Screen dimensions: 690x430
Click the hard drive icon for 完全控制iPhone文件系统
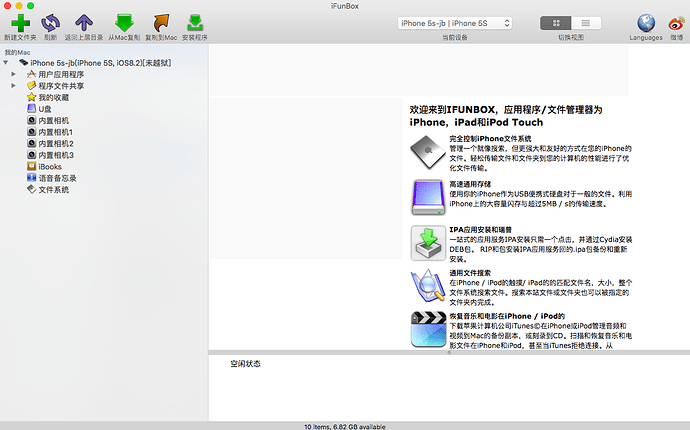click(428, 152)
